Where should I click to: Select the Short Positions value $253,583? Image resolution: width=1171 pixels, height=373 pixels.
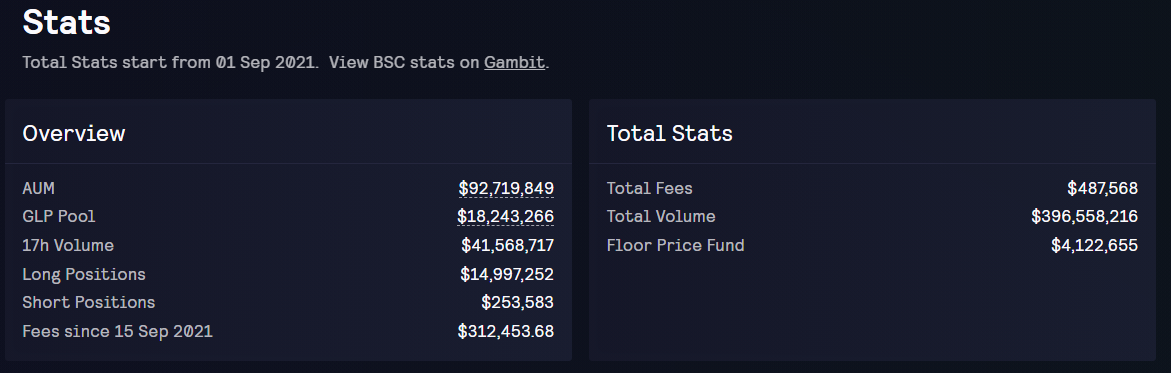point(518,303)
